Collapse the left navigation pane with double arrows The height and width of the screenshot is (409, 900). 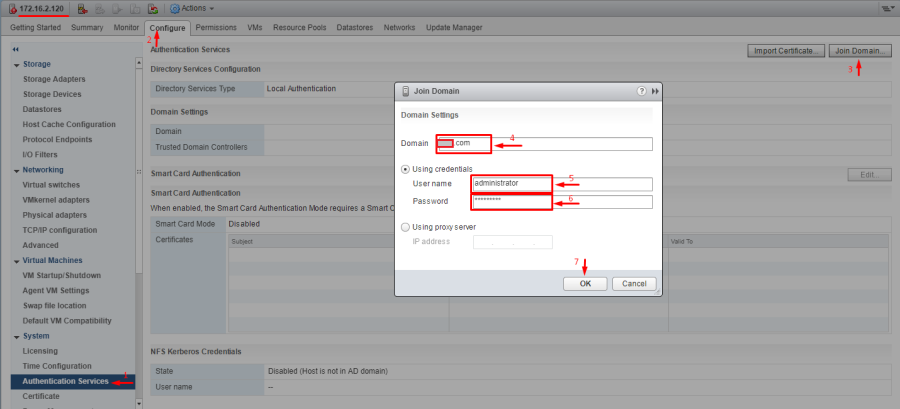[16, 49]
